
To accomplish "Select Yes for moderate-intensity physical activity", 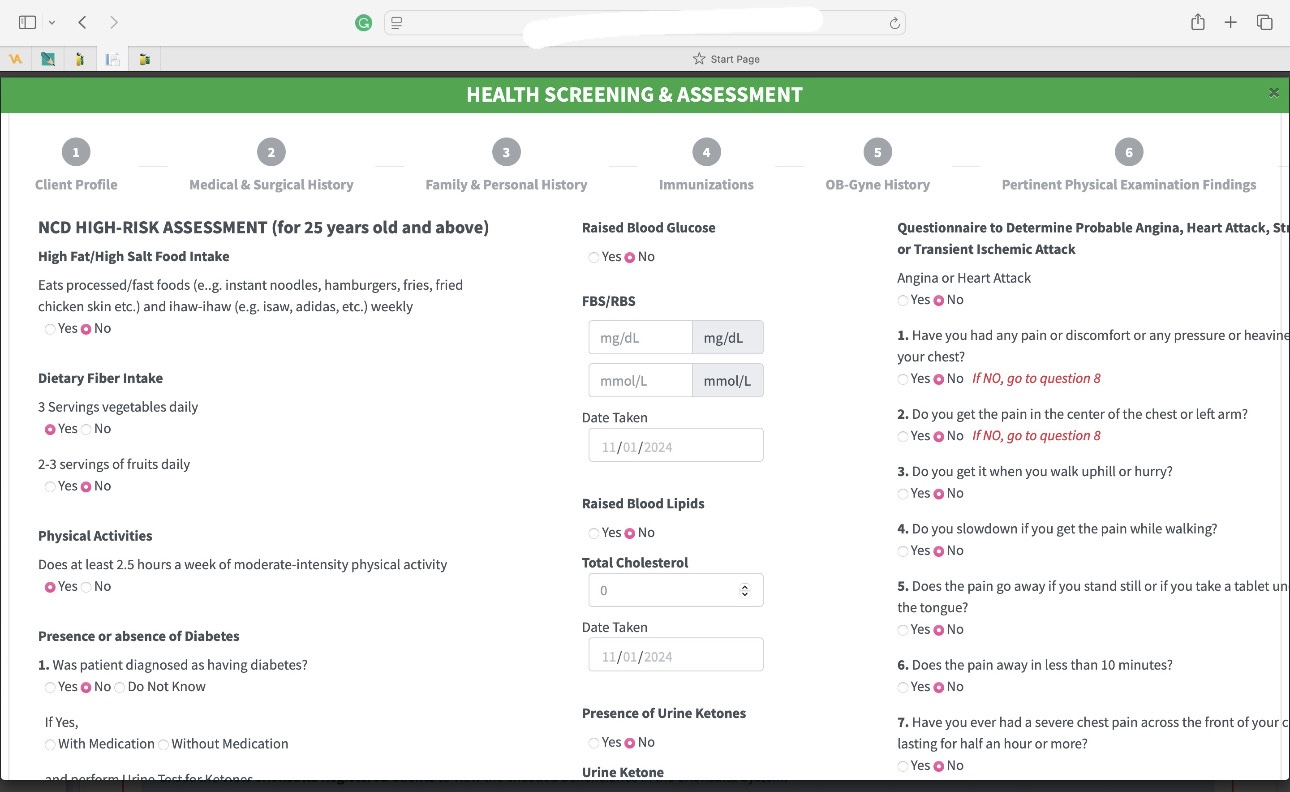I will [x=50, y=587].
